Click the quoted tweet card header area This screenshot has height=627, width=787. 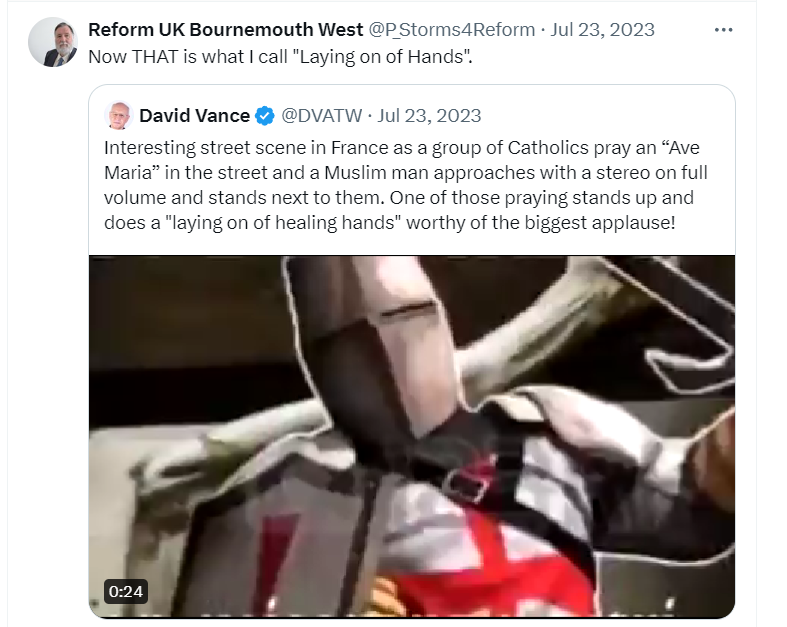pos(293,116)
